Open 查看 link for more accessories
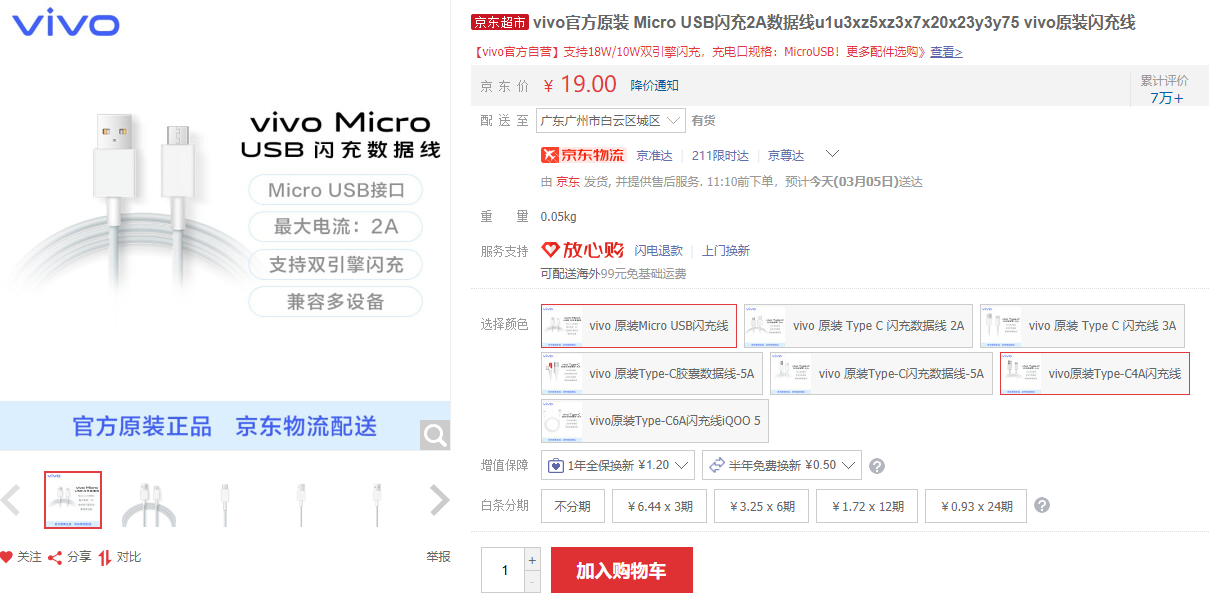The image size is (1209, 595). (x=946, y=52)
